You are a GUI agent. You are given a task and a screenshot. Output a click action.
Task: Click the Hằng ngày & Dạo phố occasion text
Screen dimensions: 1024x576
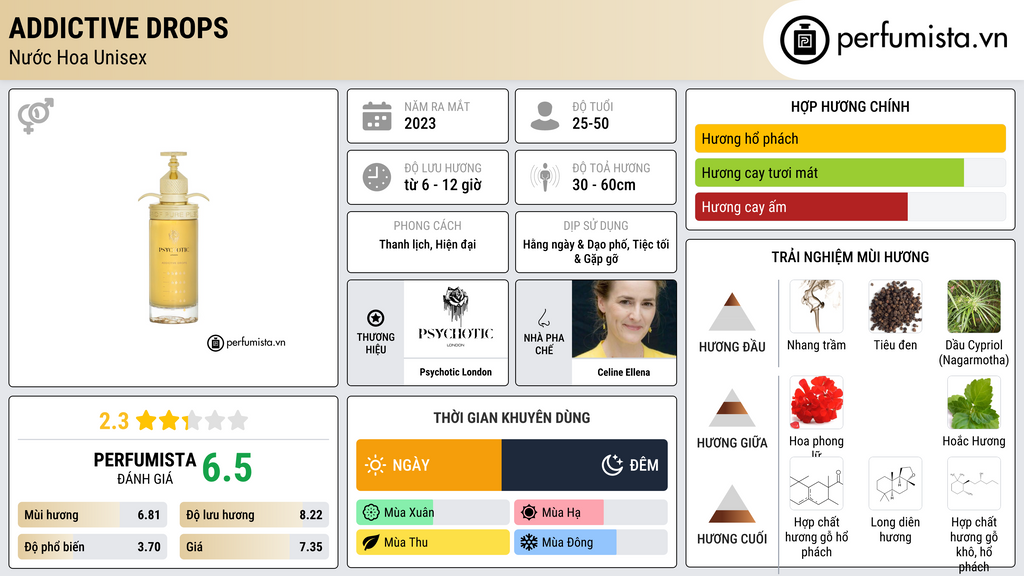[x=596, y=251]
